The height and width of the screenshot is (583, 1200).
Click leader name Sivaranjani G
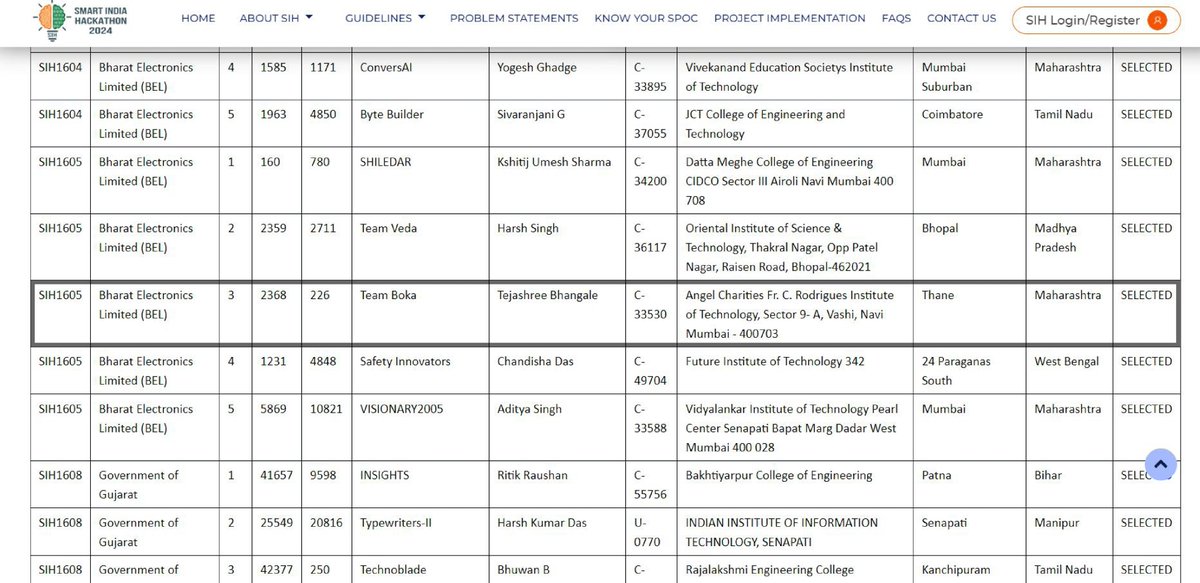531,114
